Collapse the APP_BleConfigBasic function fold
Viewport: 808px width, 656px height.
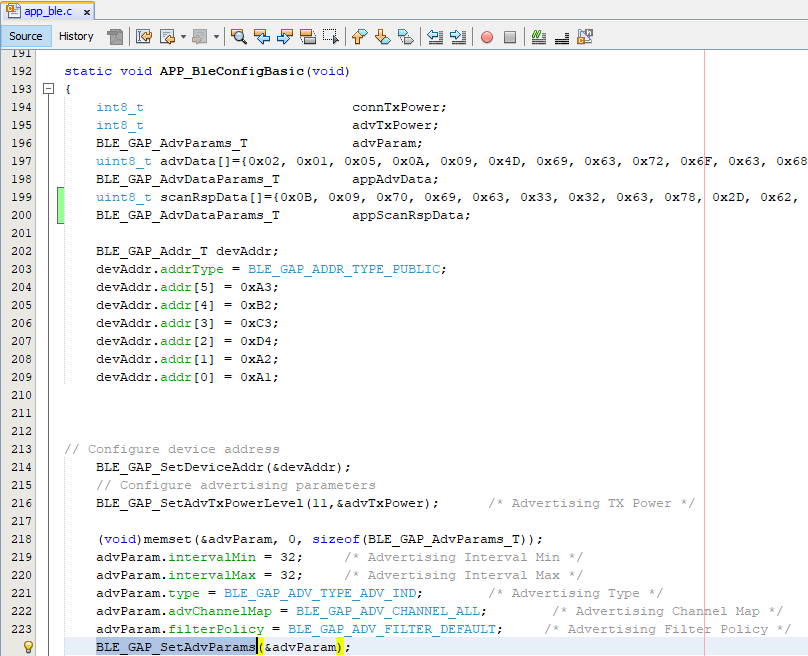click(47, 89)
